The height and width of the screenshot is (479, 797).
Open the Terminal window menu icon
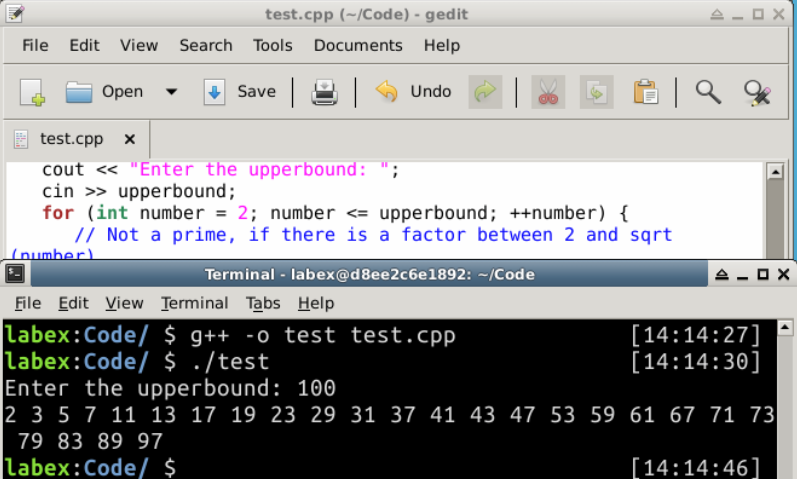pyautogui.click(x=13, y=274)
